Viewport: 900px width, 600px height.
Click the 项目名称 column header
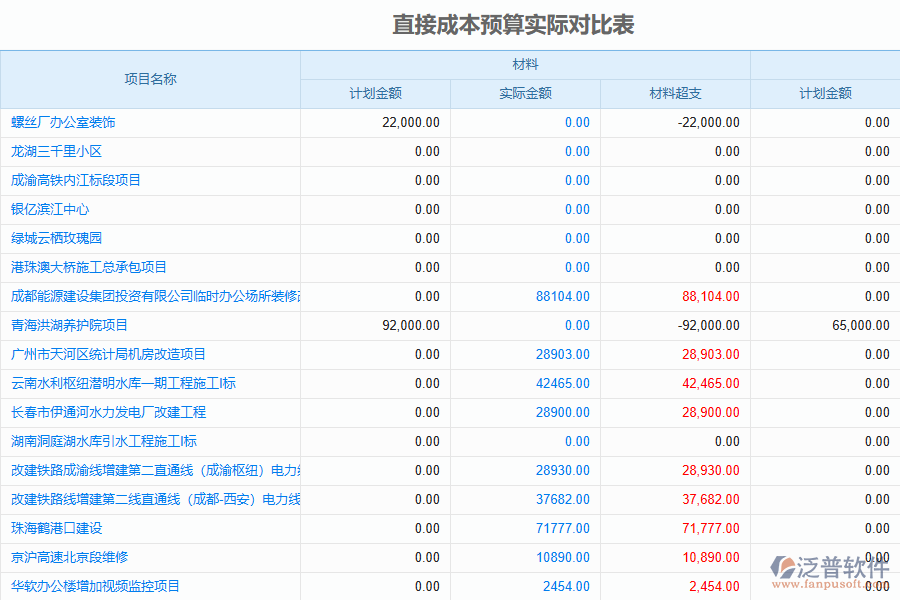click(150, 80)
